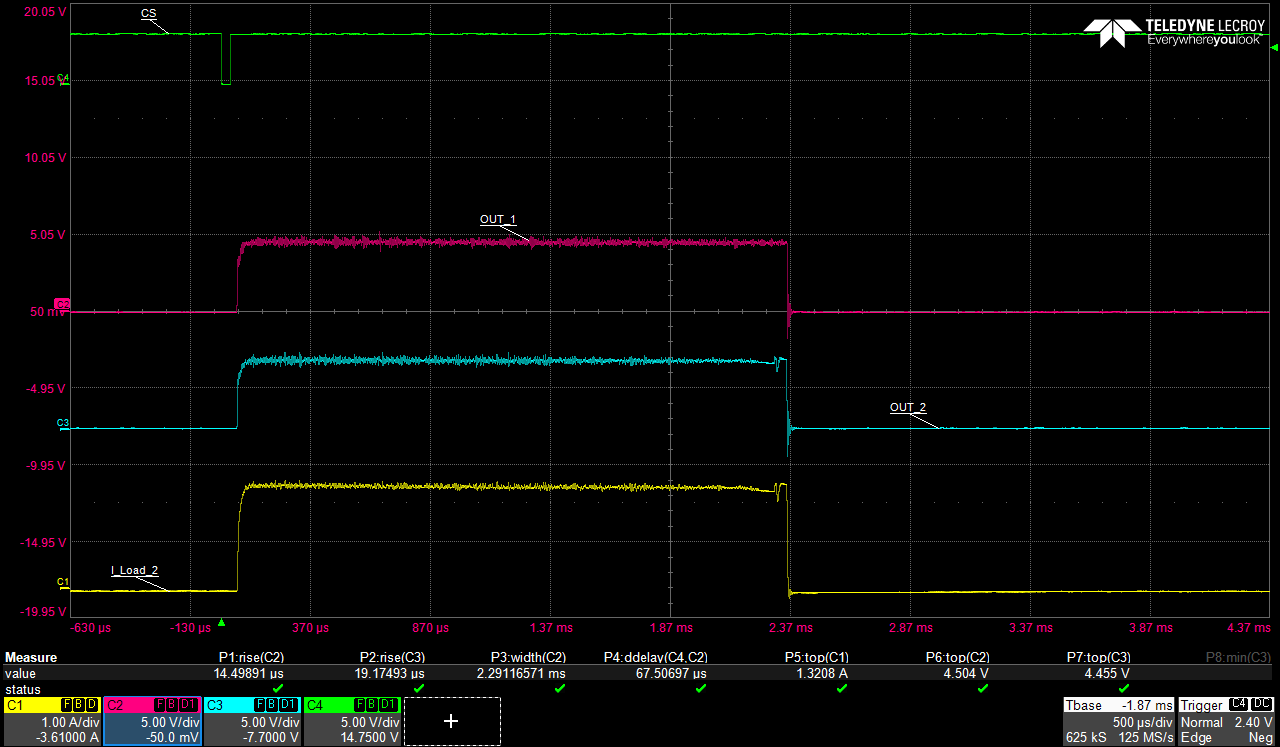This screenshot has width=1280, height=747.
Task: Select the P3:width(C2) measurement column
Action: (529, 658)
